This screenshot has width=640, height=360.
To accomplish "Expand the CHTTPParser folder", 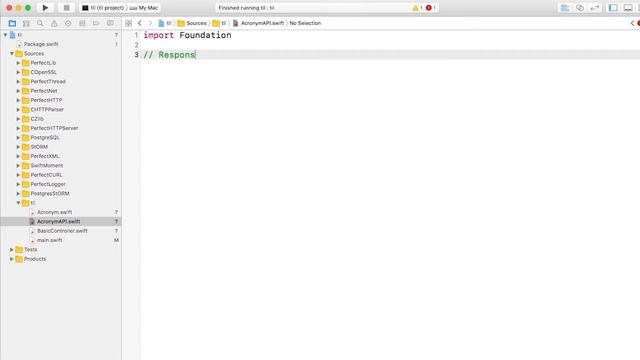I will [x=18, y=109].
